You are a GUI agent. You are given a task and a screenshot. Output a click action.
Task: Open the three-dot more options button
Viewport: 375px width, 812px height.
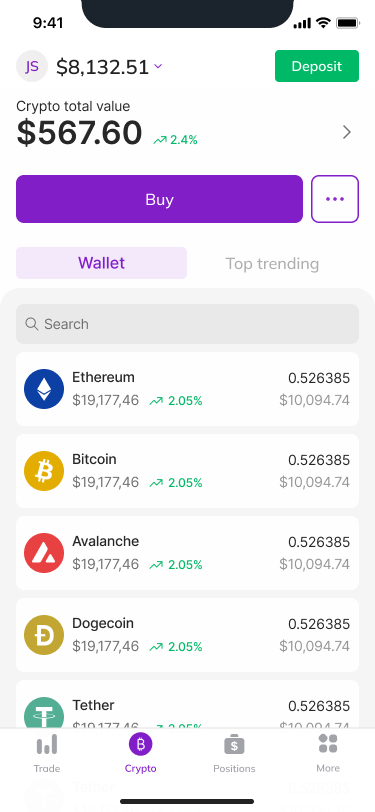(x=335, y=199)
